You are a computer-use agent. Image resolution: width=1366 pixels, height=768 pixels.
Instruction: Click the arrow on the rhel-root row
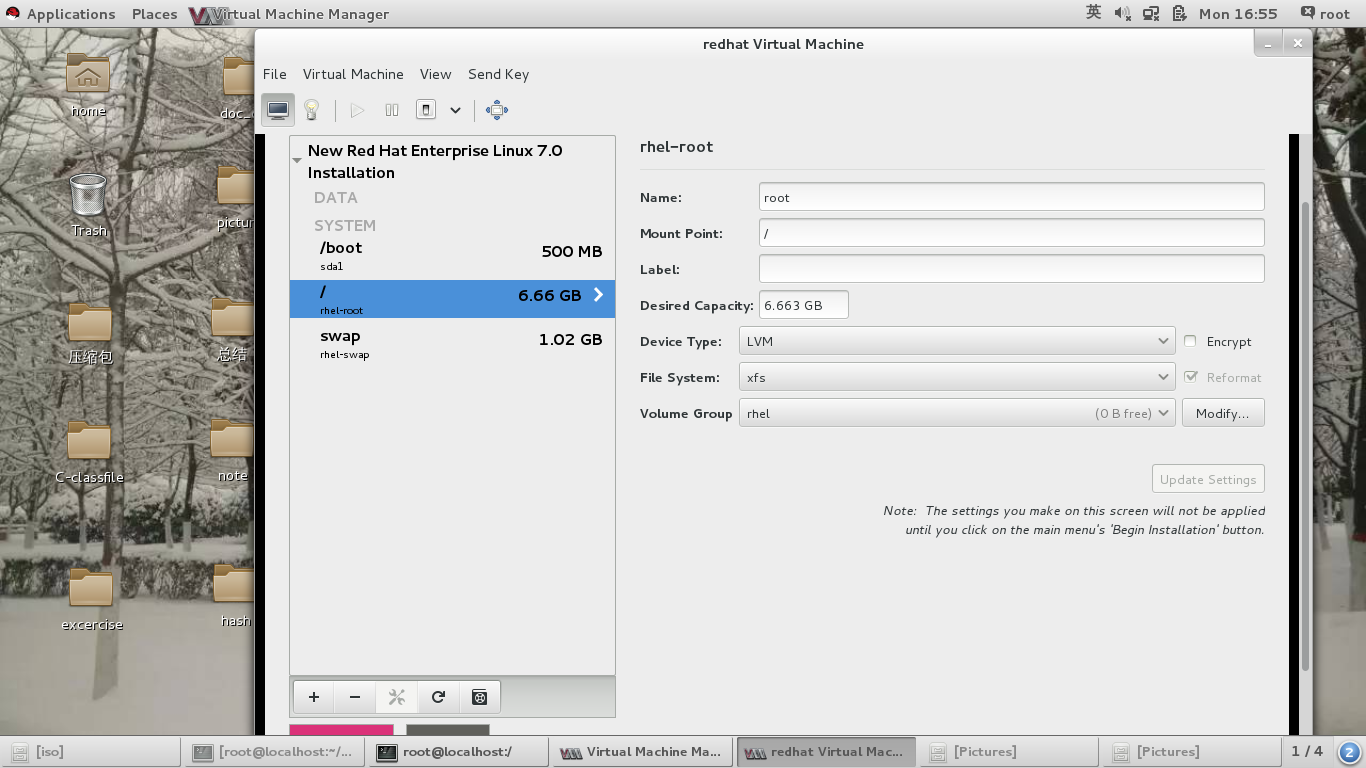click(x=598, y=294)
